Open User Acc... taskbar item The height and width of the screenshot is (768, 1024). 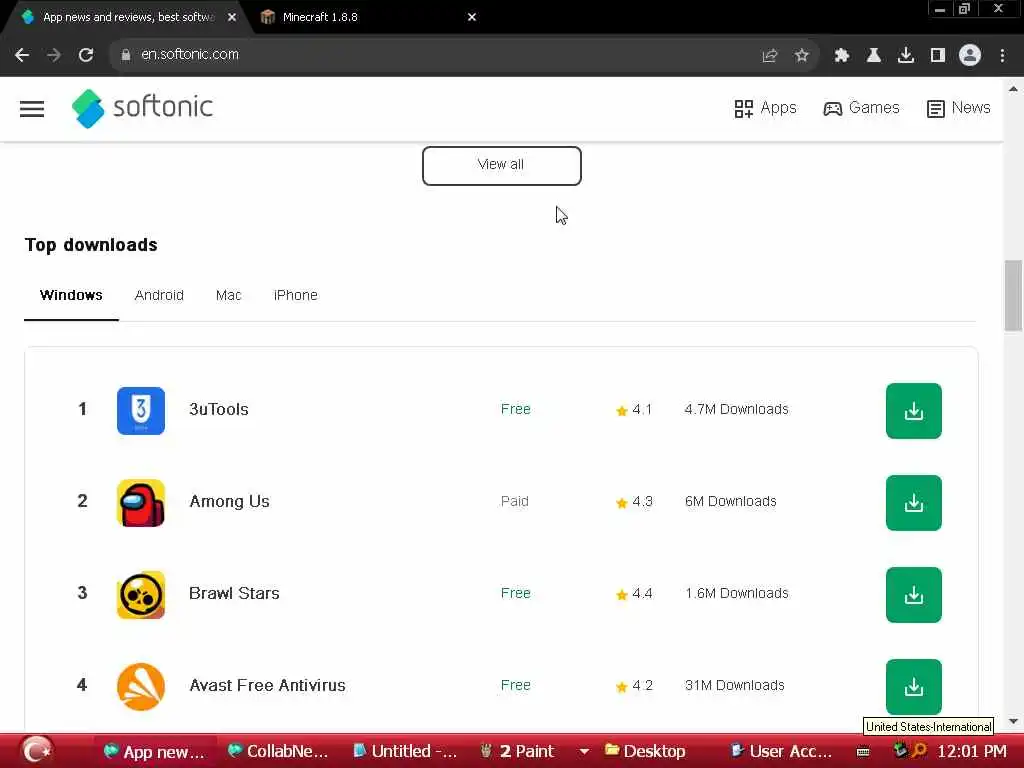pos(782,752)
